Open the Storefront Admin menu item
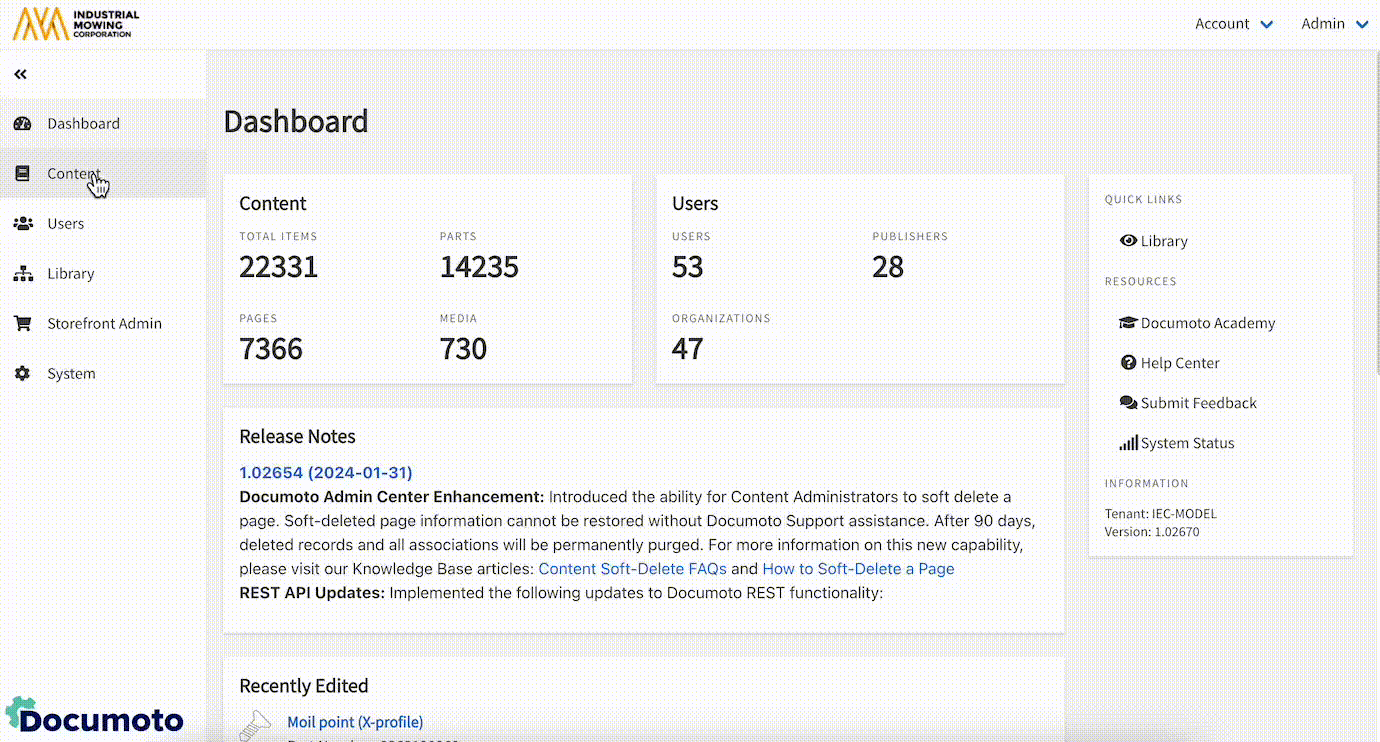Screen dimensions: 1380x742 [x=104, y=324]
